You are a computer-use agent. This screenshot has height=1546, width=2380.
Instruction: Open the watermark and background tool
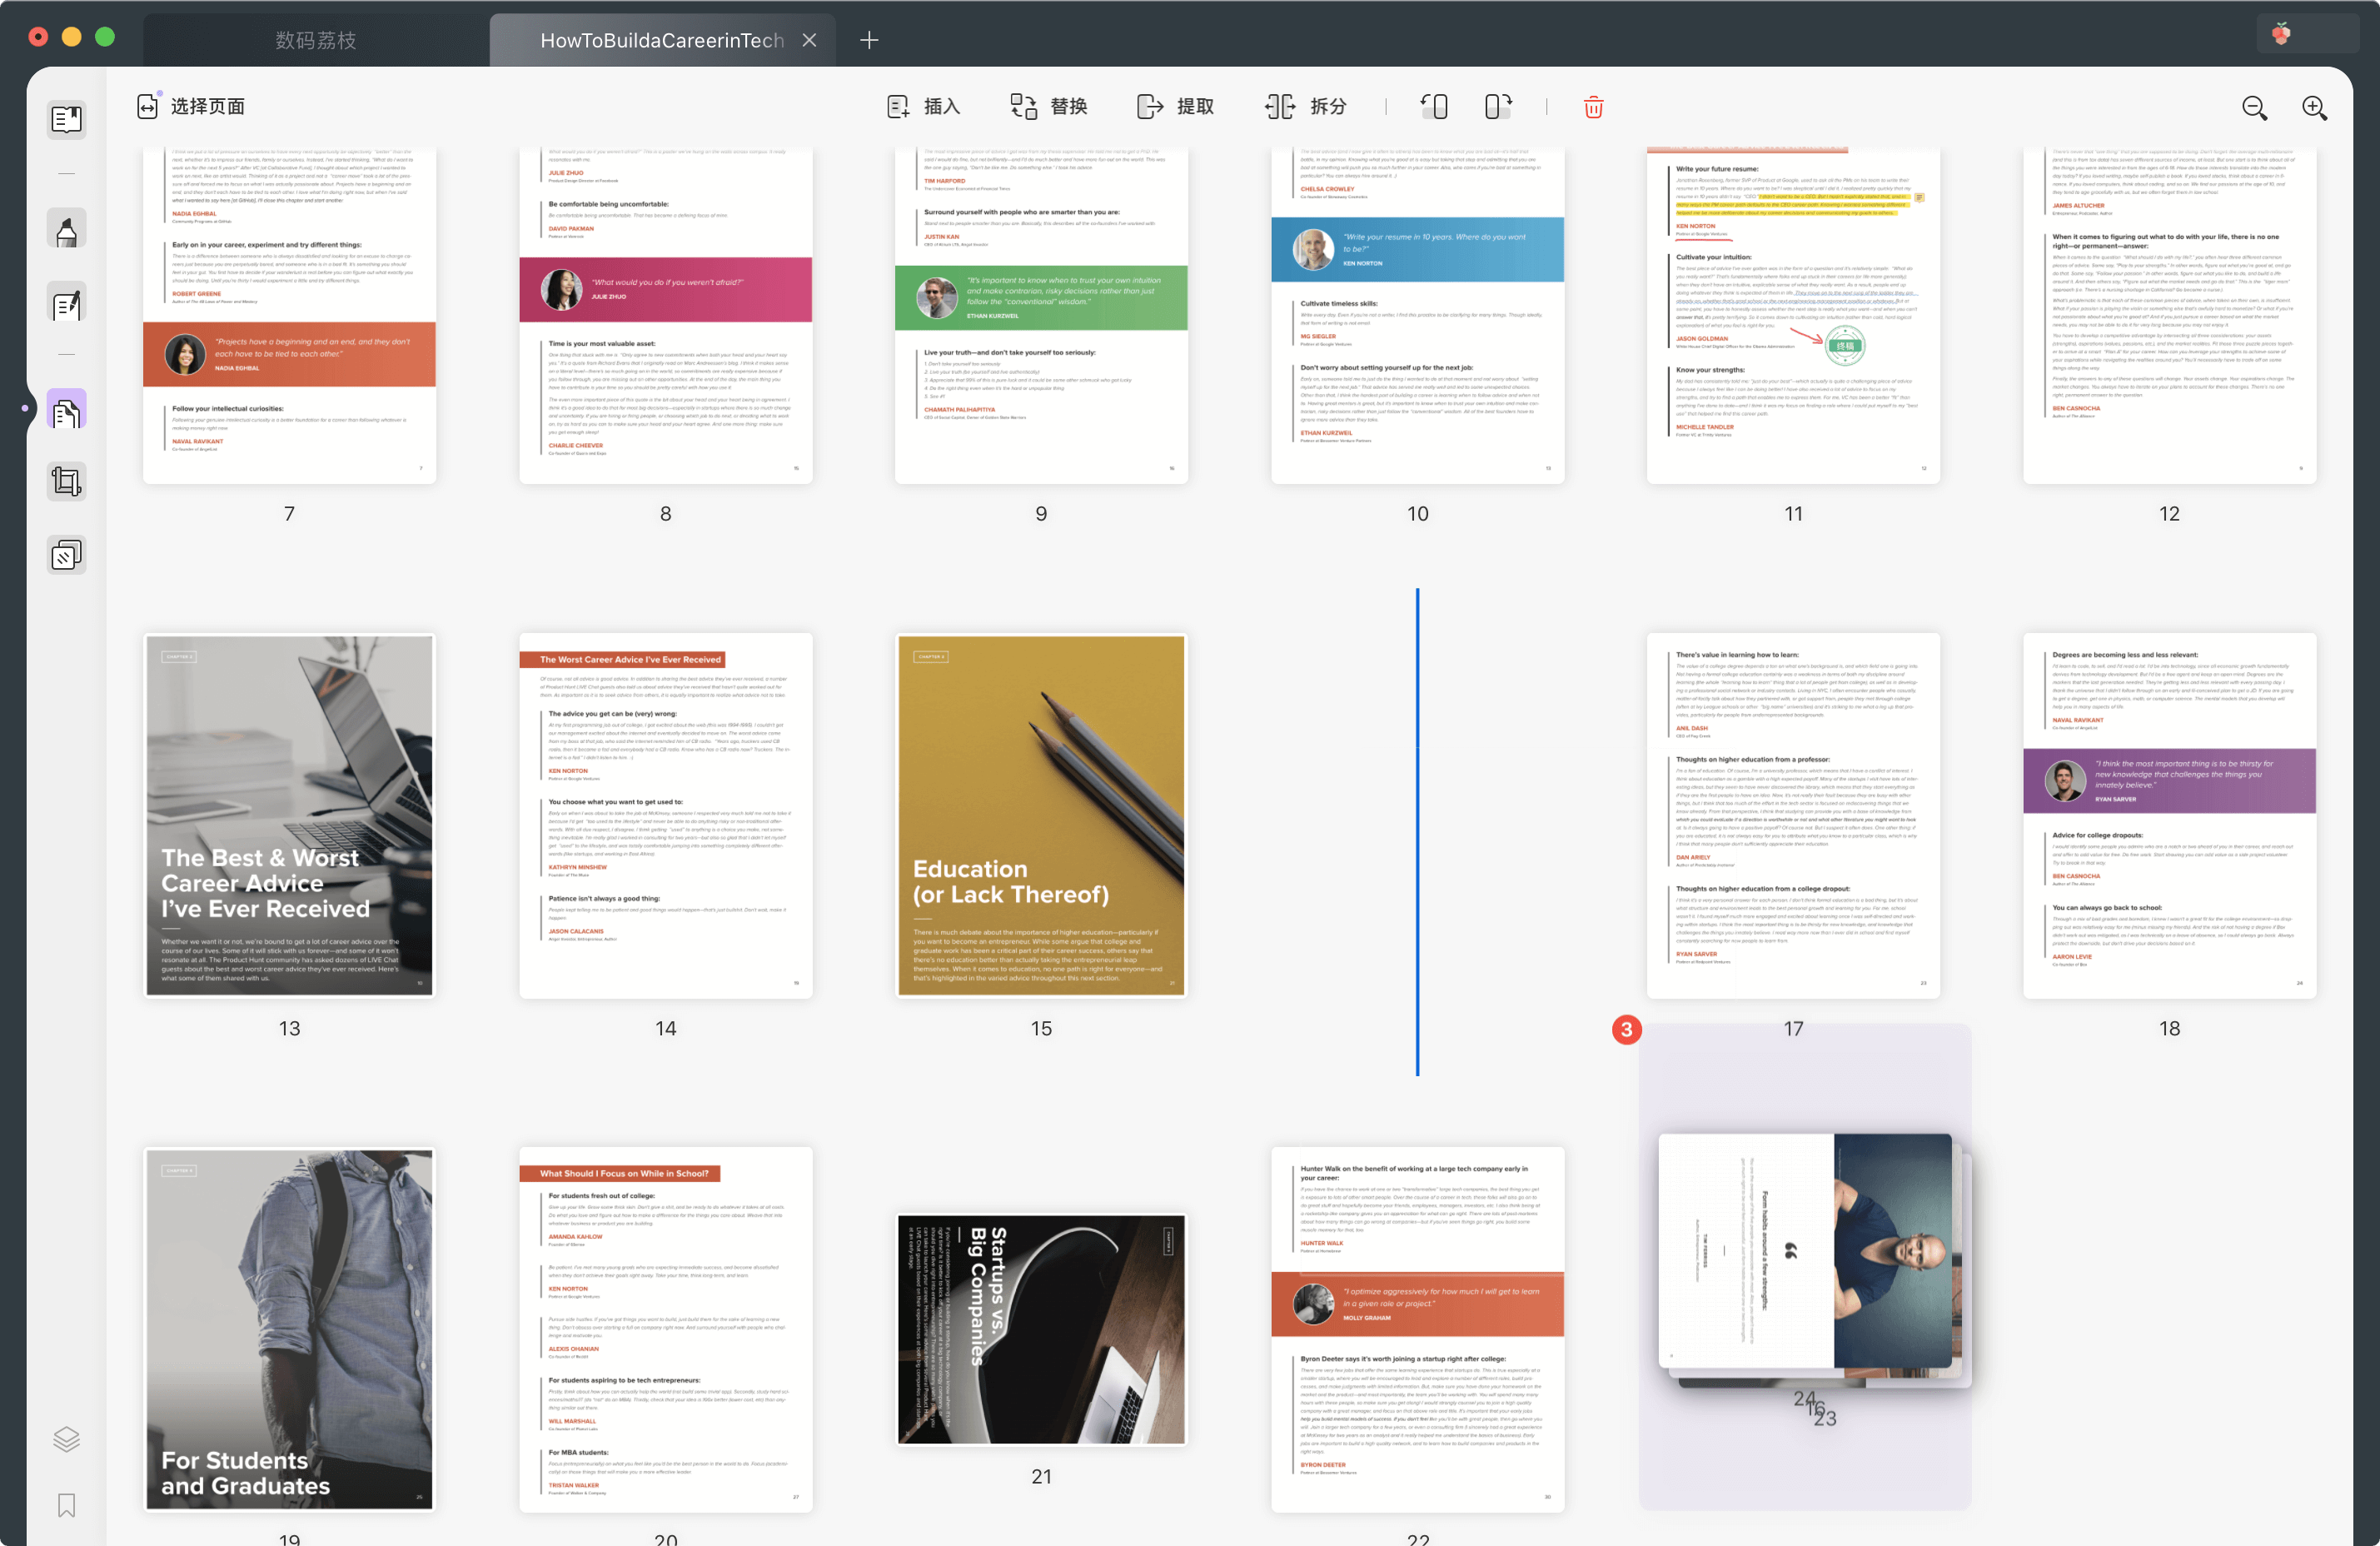coord(66,555)
